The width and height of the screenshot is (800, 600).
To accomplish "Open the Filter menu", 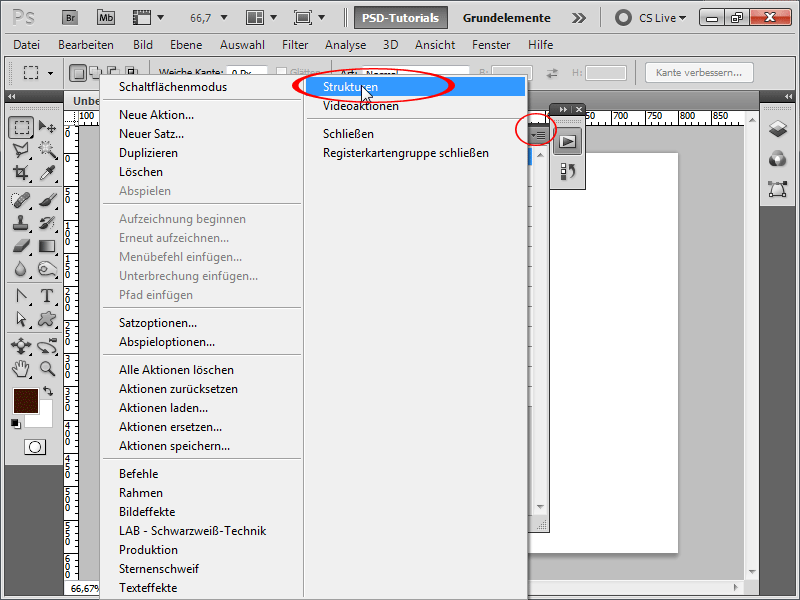I will (295, 45).
